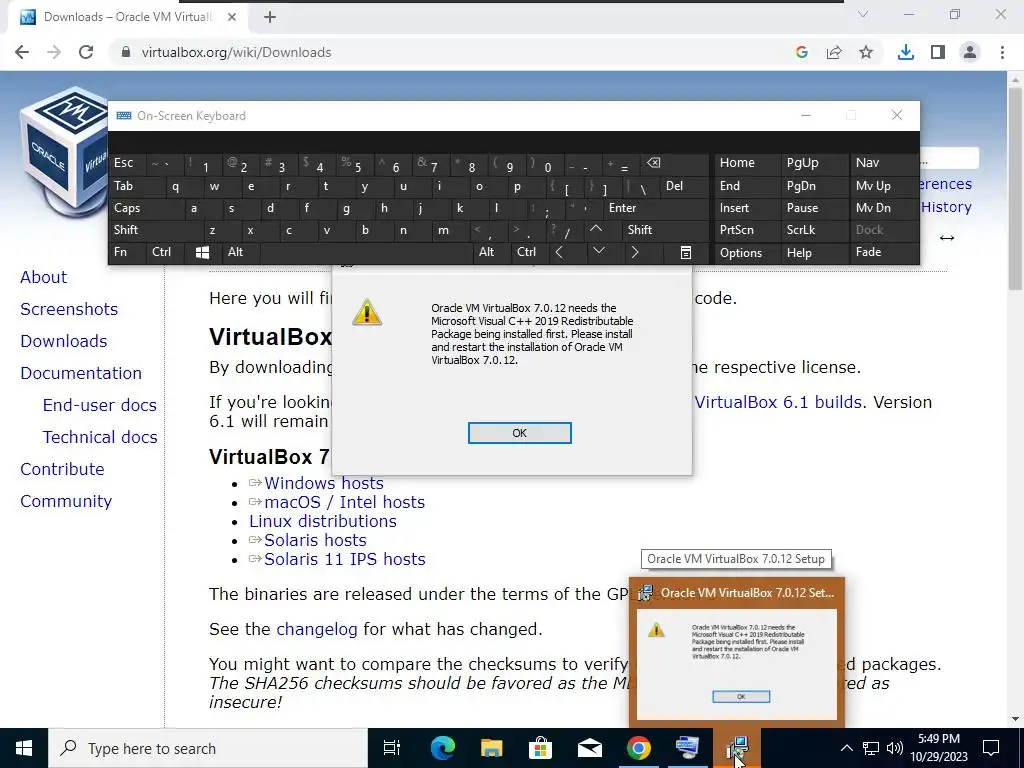Open Task View on taskbar
Image resolution: width=1024 pixels, height=768 pixels.
click(392, 748)
